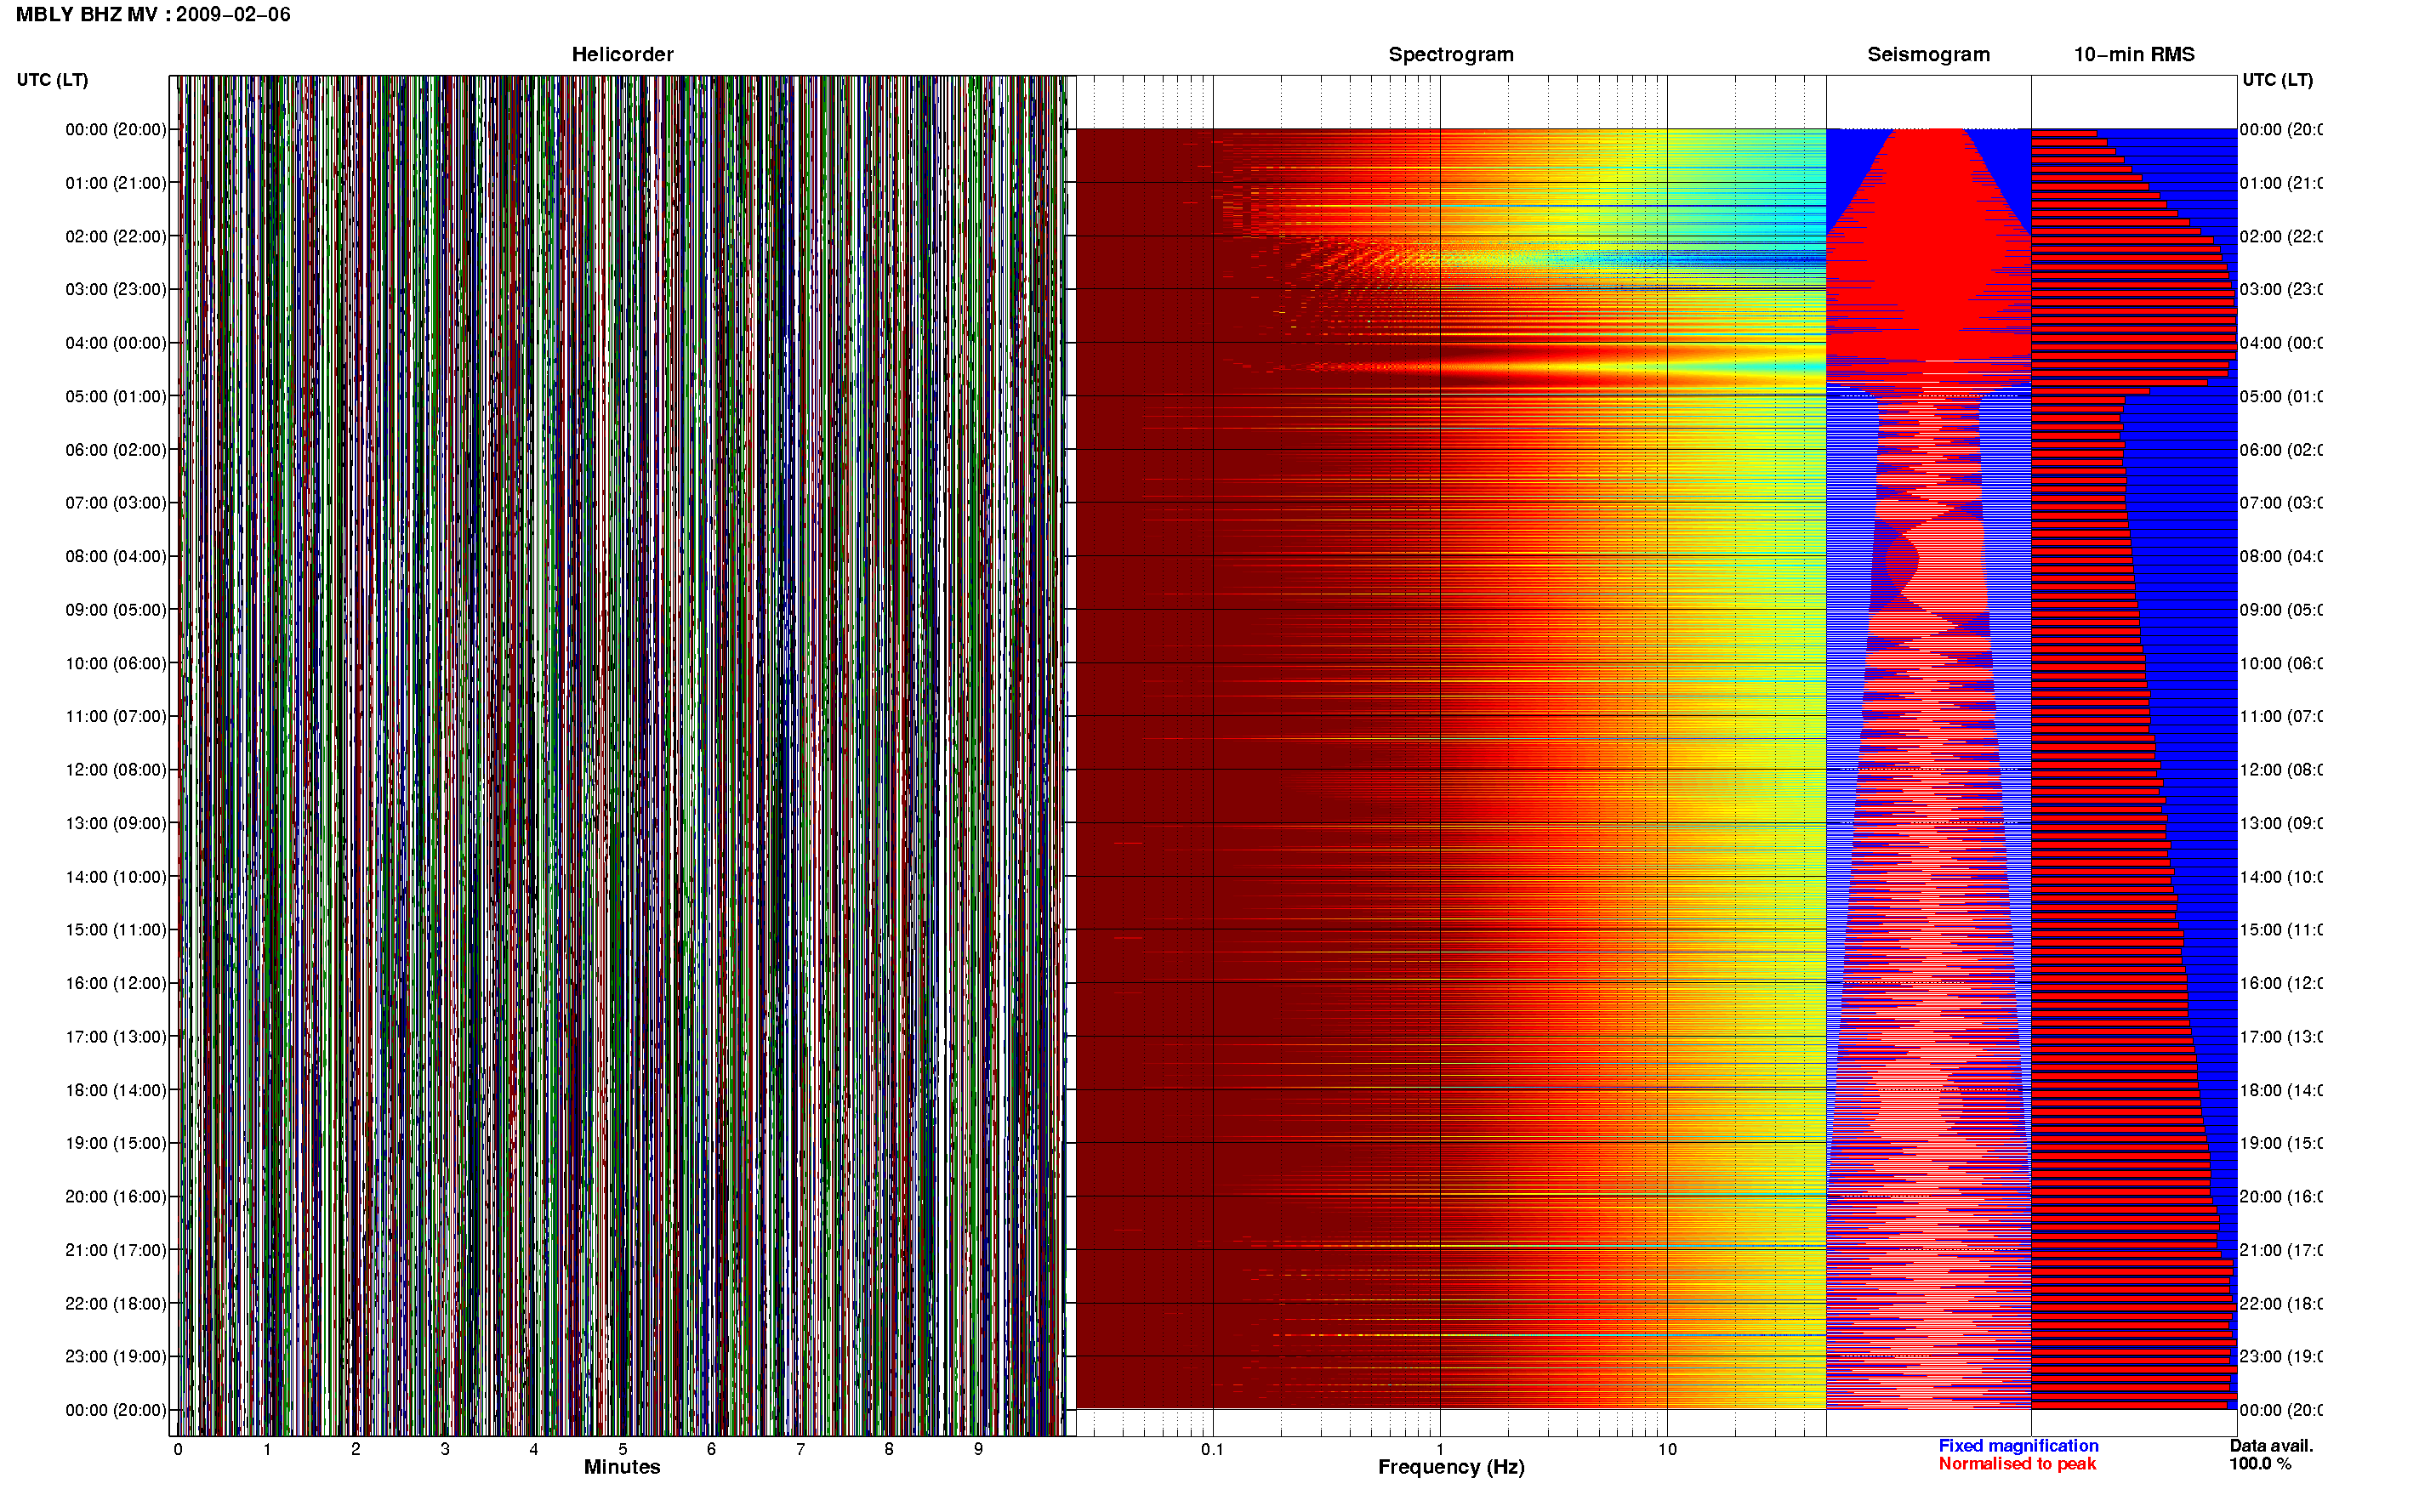Click the Helicorder panel heading
The height and width of the screenshot is (1512, 2419).
[622, 54]
